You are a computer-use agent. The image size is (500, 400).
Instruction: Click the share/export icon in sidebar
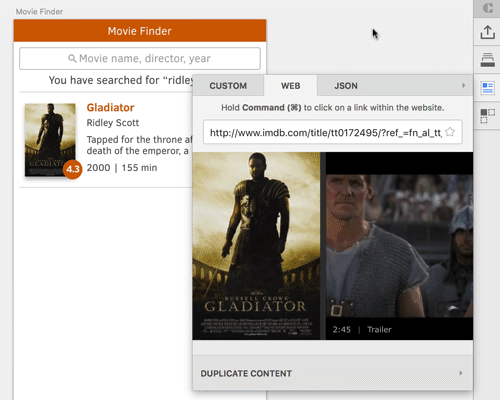pos(487,32)
